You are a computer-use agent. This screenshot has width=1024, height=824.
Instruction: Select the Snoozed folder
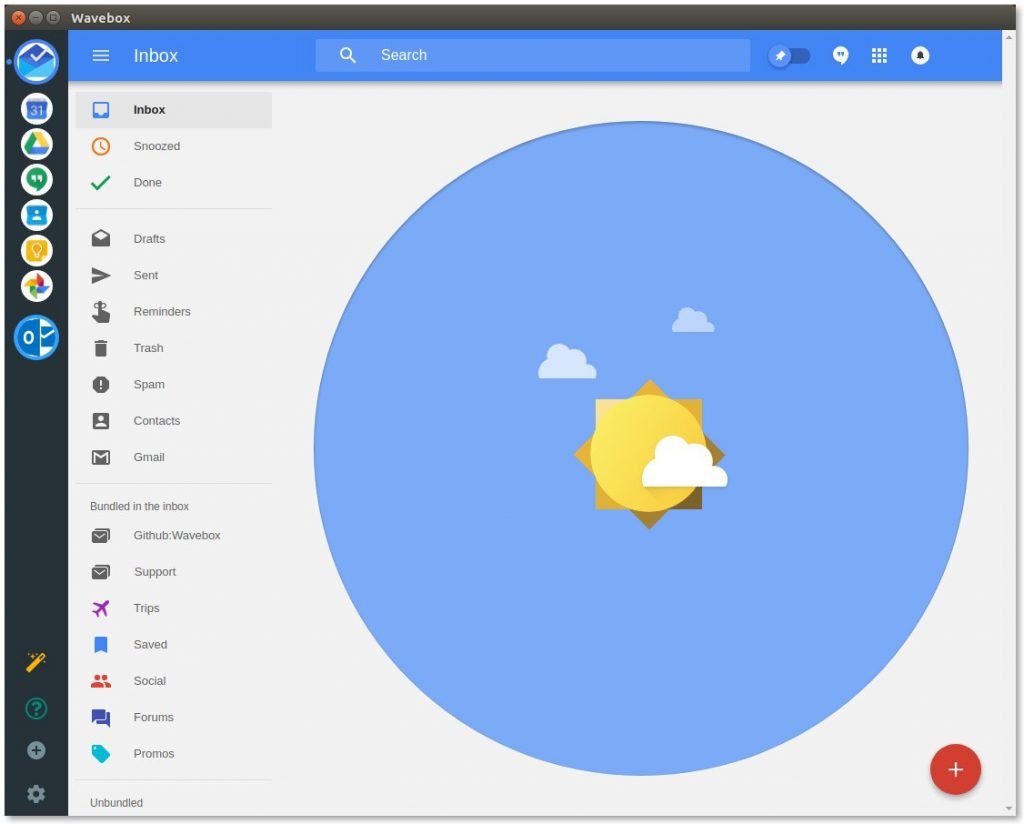(x=157, y=146)
